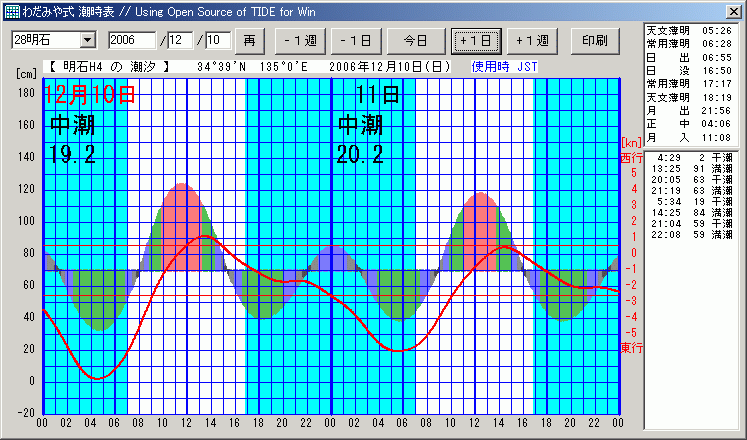The height and width of the screenshot is (440, 747).
Task: Go back one week with -1週
Action: pos(299,40)
